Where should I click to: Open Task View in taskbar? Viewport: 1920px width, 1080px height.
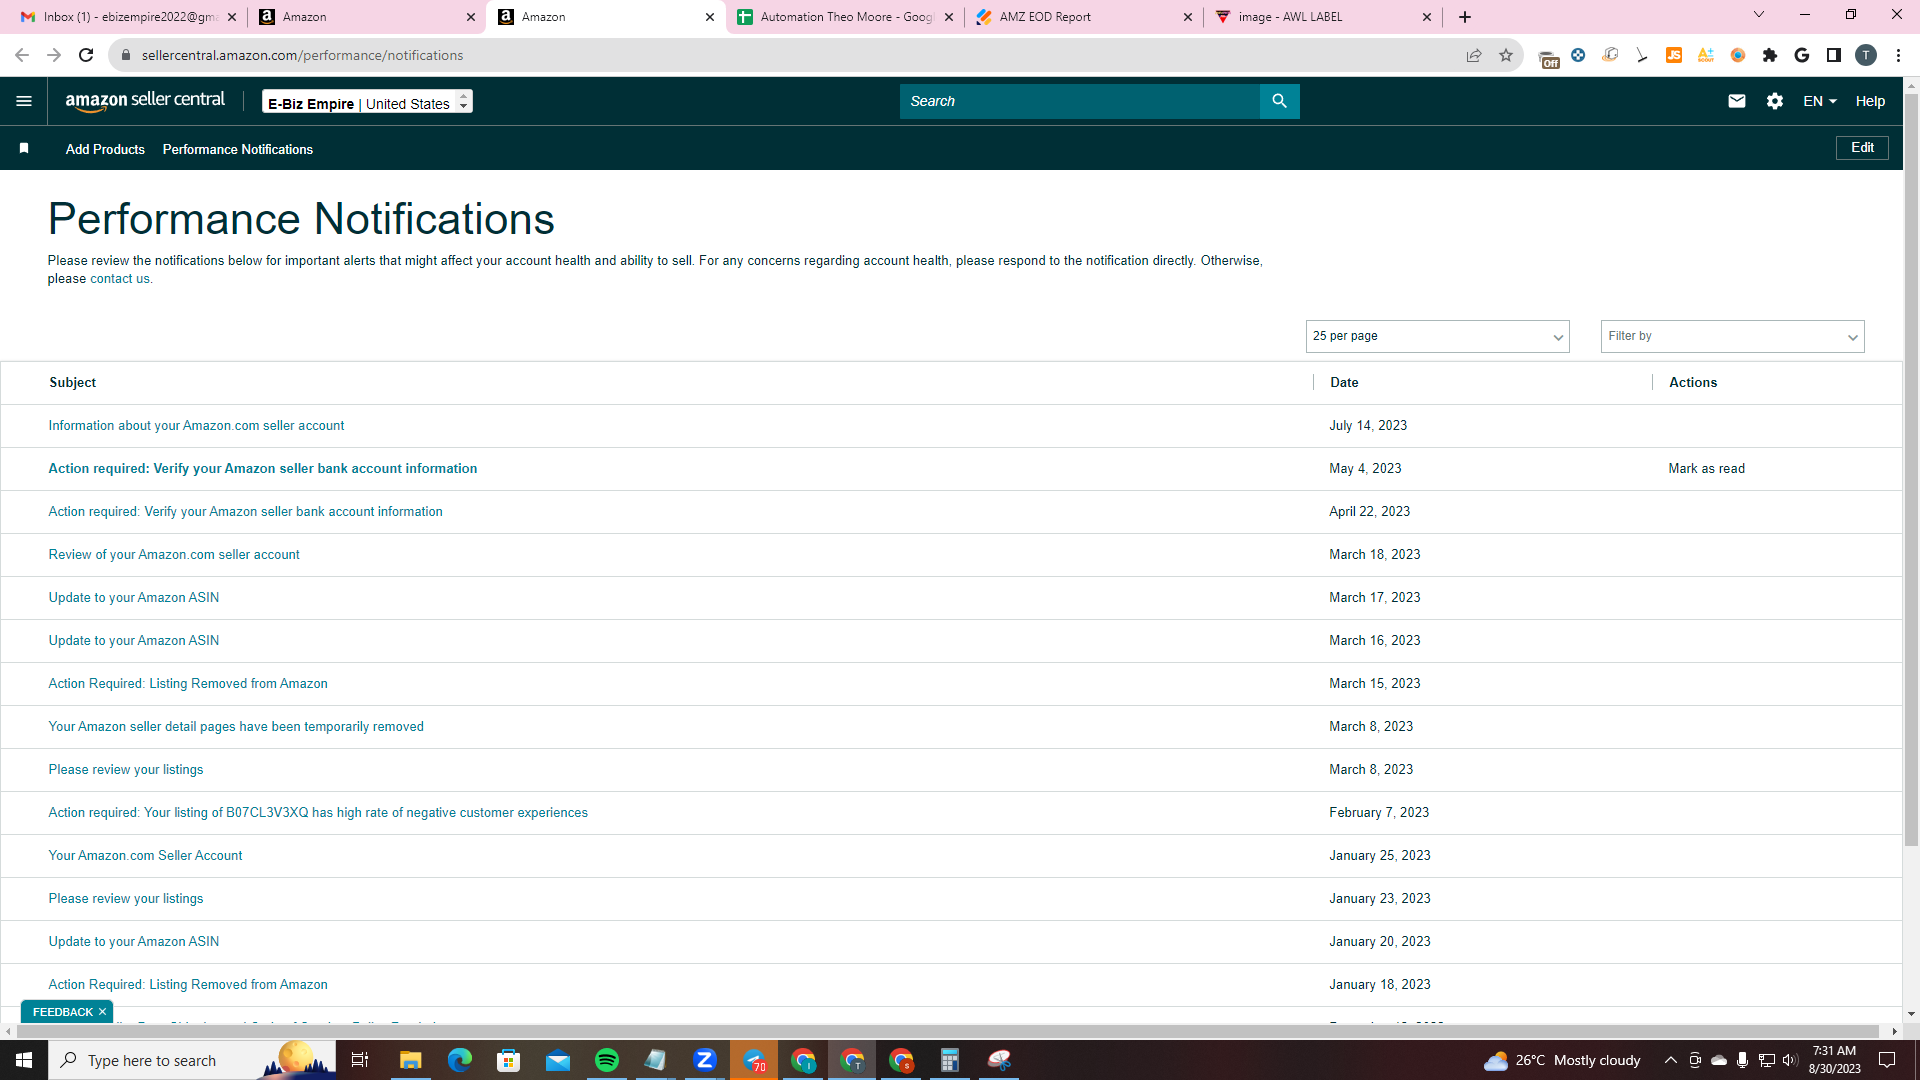[x=360, y=1060]
